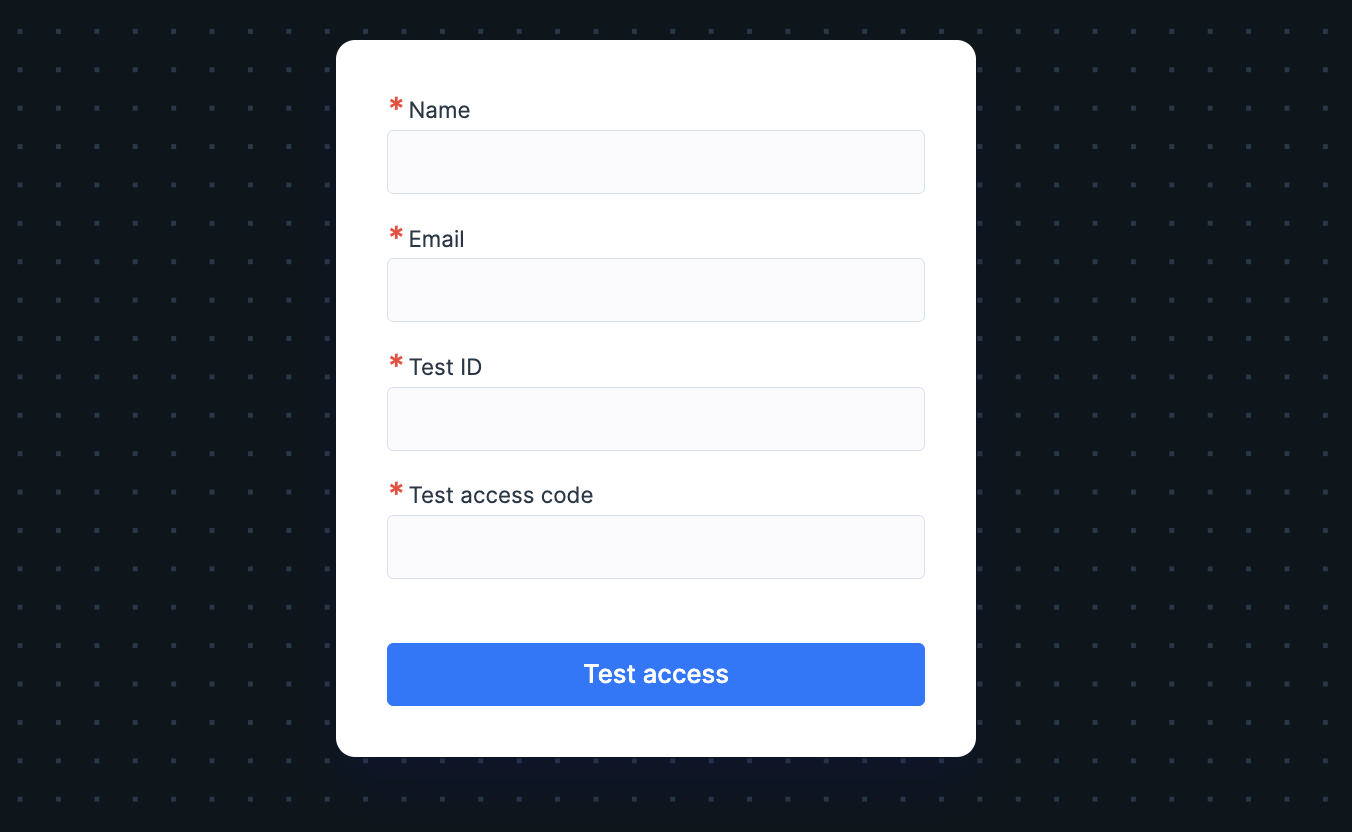Click the required asterisk next to Email

(396, 235)
